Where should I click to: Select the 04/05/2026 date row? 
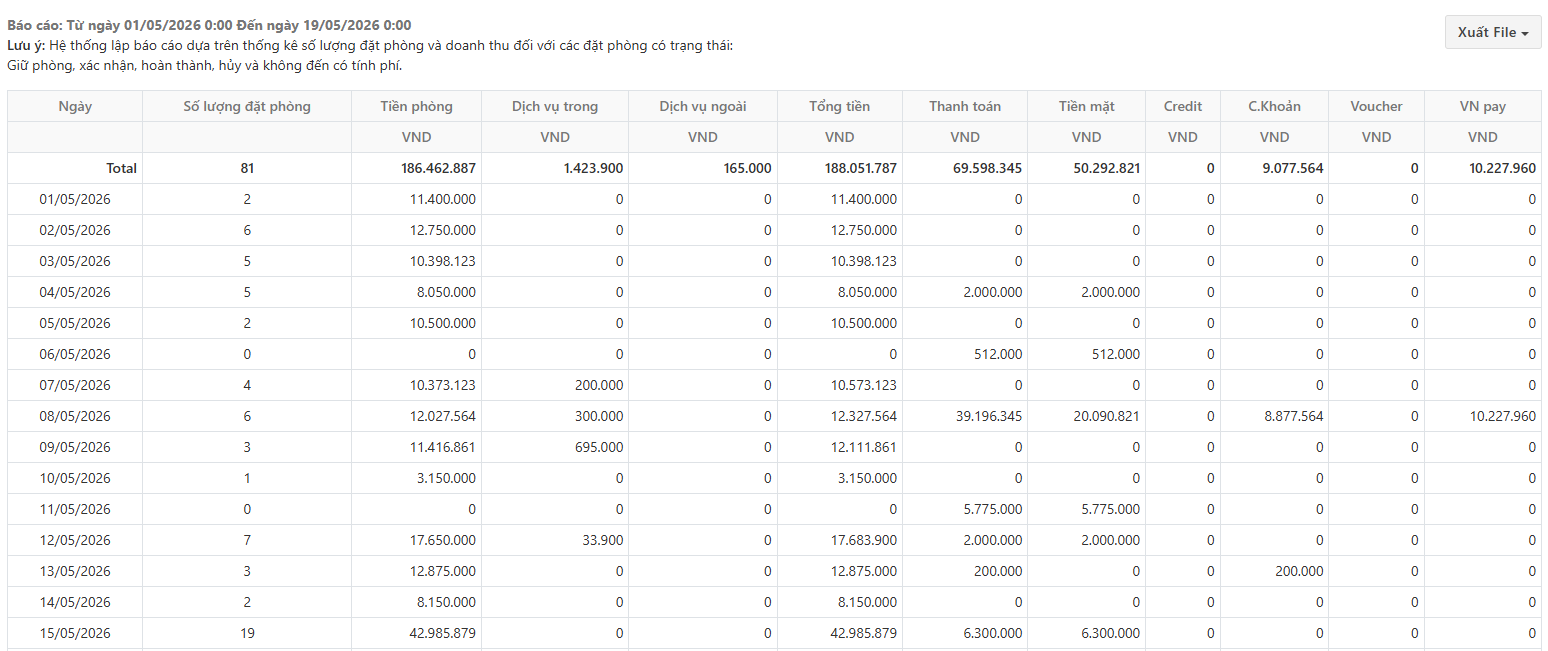774,292
